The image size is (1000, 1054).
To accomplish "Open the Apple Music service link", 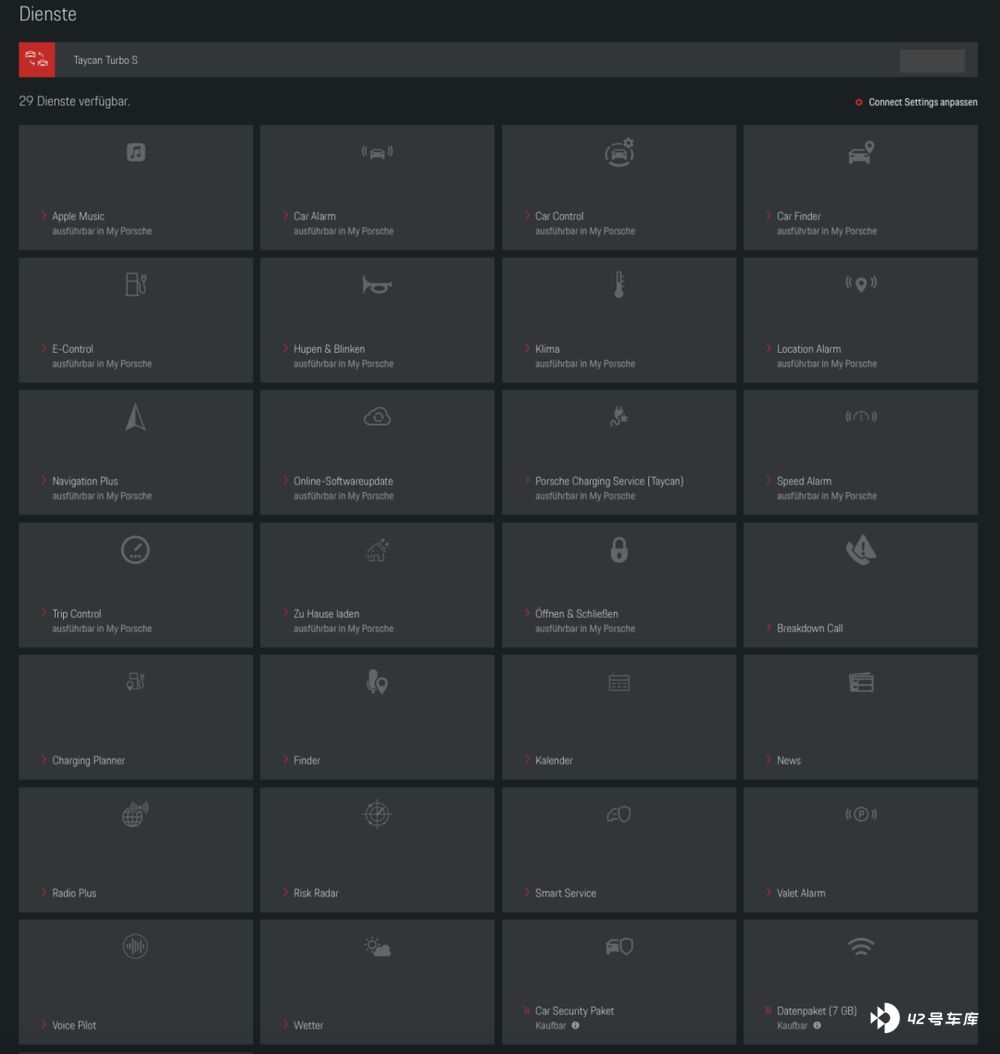I will pos(78,216).
